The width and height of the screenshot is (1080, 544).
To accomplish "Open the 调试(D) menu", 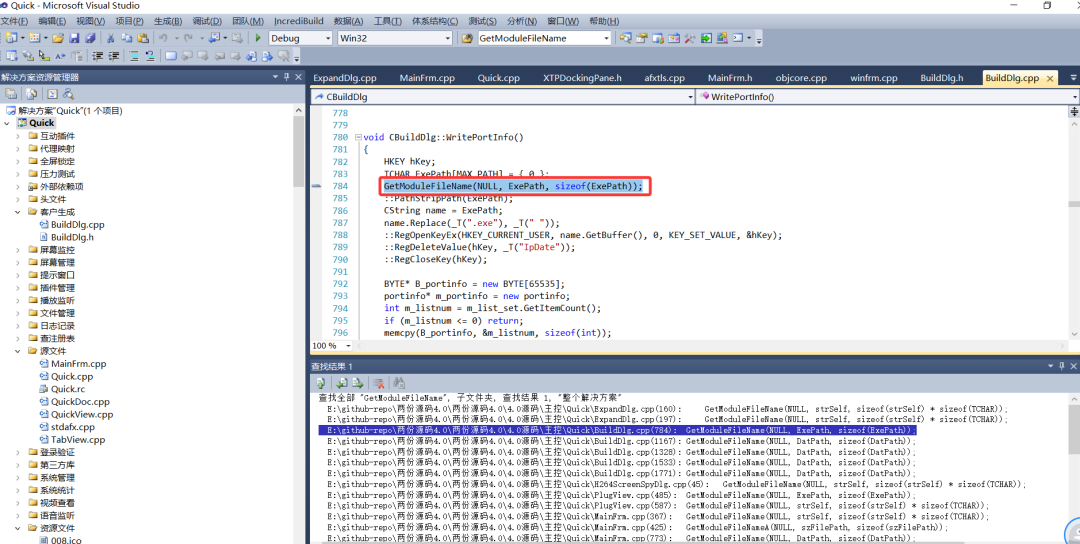I will [x=206, y=21].
